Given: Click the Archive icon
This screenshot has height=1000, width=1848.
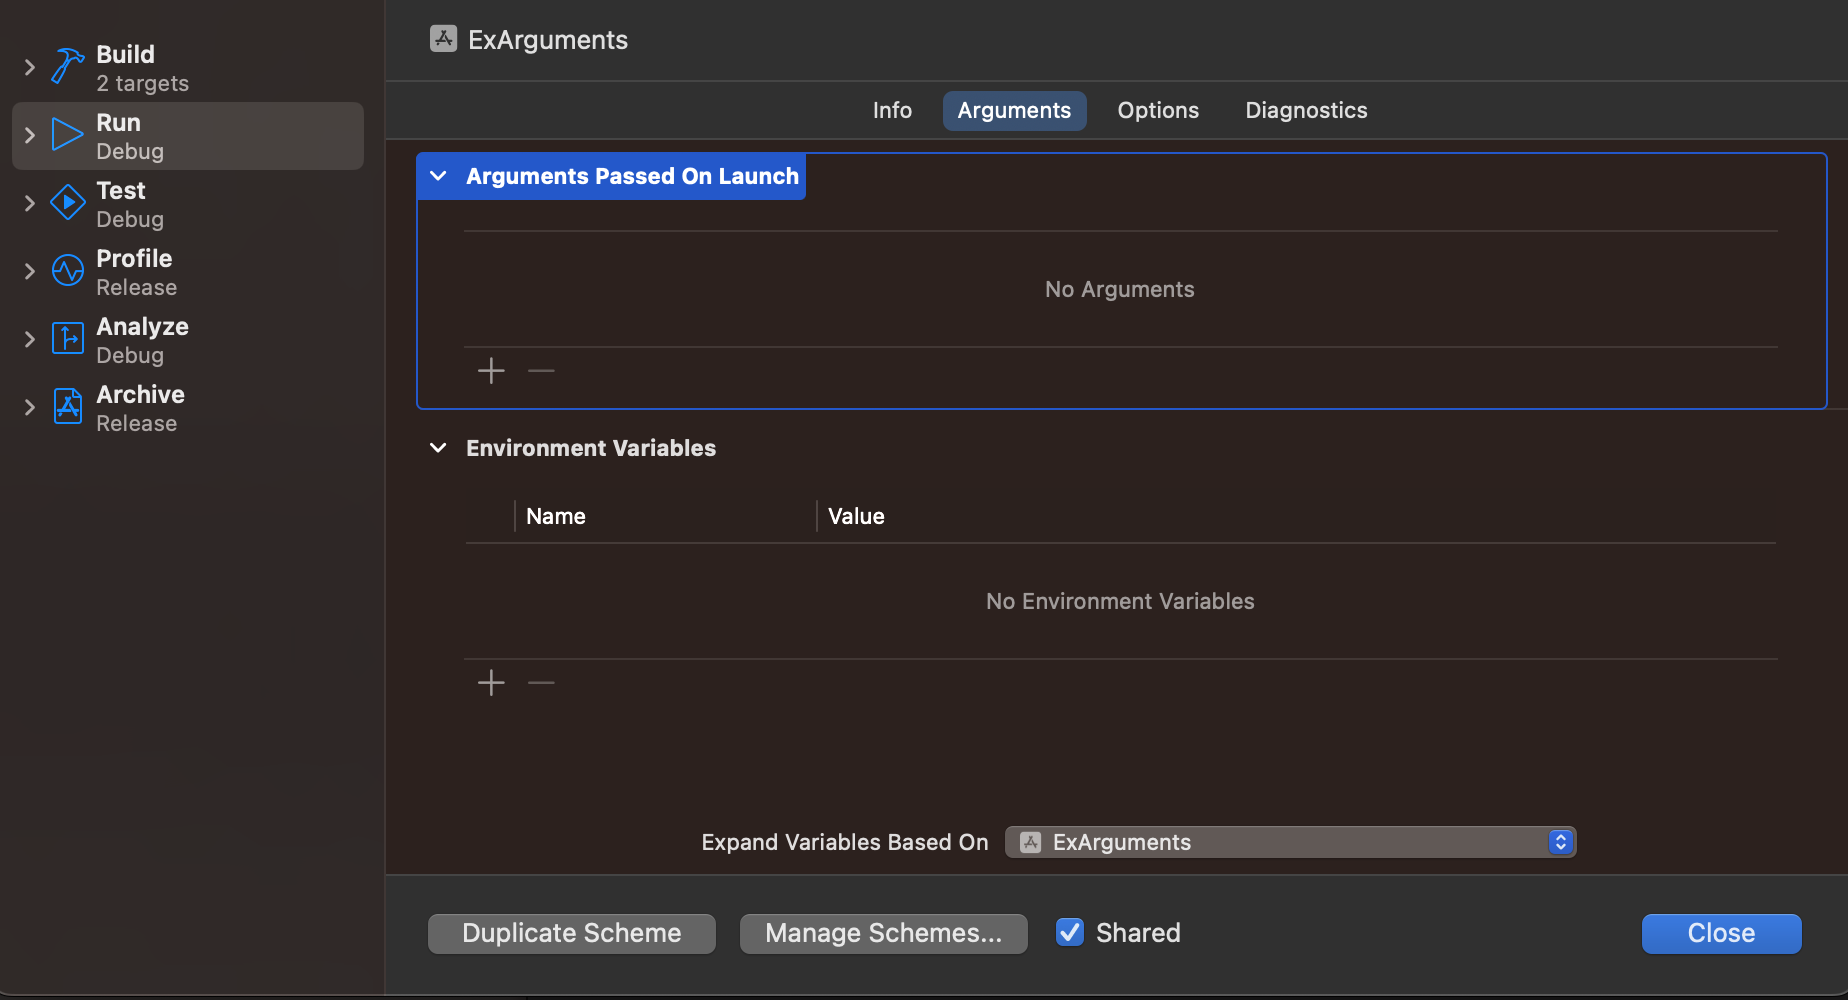Looking at the screenshot, I should 67,407.
